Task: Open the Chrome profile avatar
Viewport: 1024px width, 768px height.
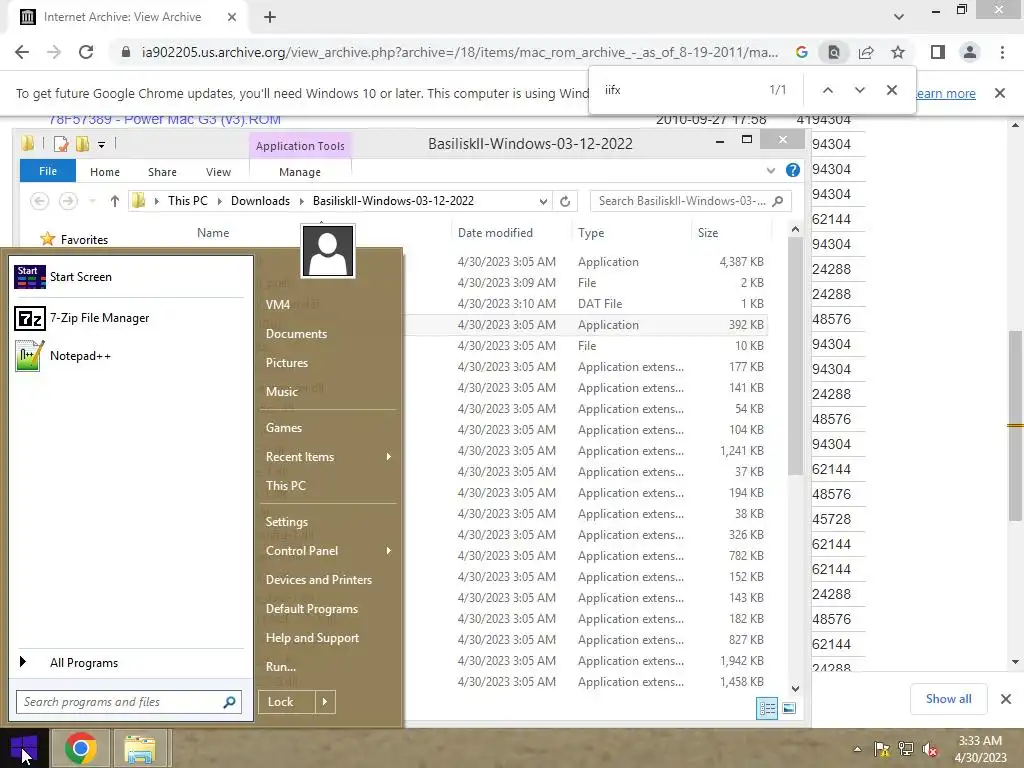Action: click(970, 52)
